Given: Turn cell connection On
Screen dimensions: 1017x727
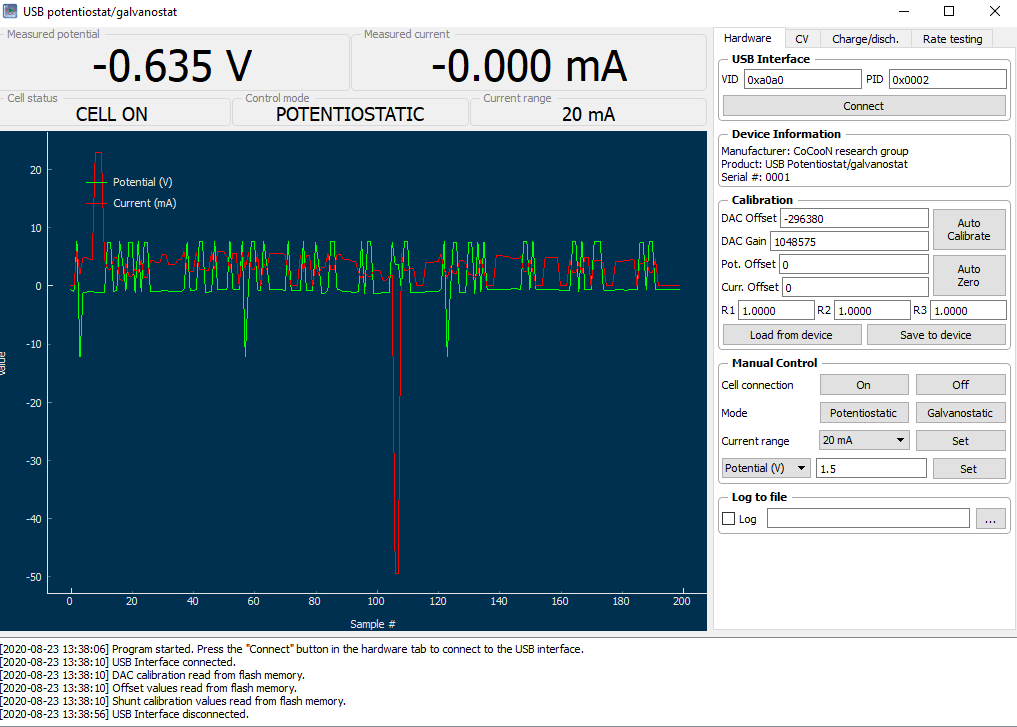Looking at the screenshot, I should [x=863, y=385].
